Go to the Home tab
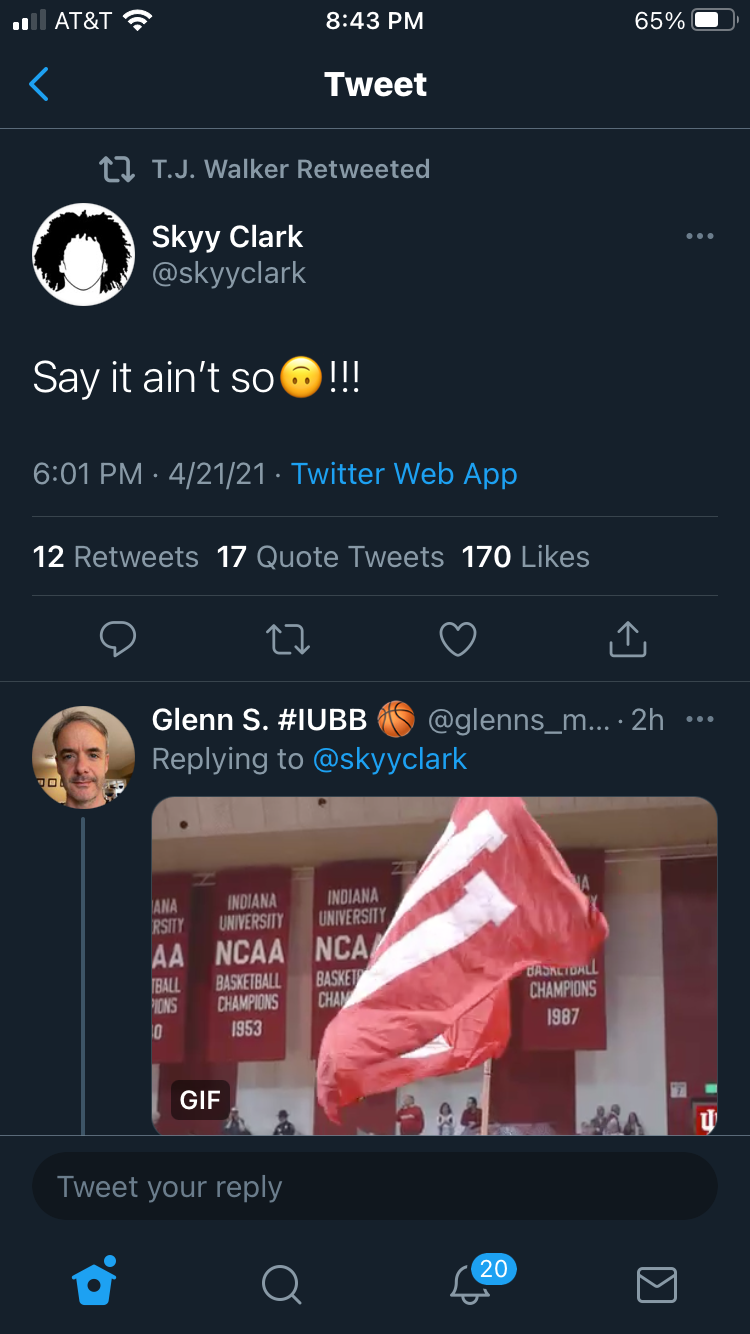 95,1282
